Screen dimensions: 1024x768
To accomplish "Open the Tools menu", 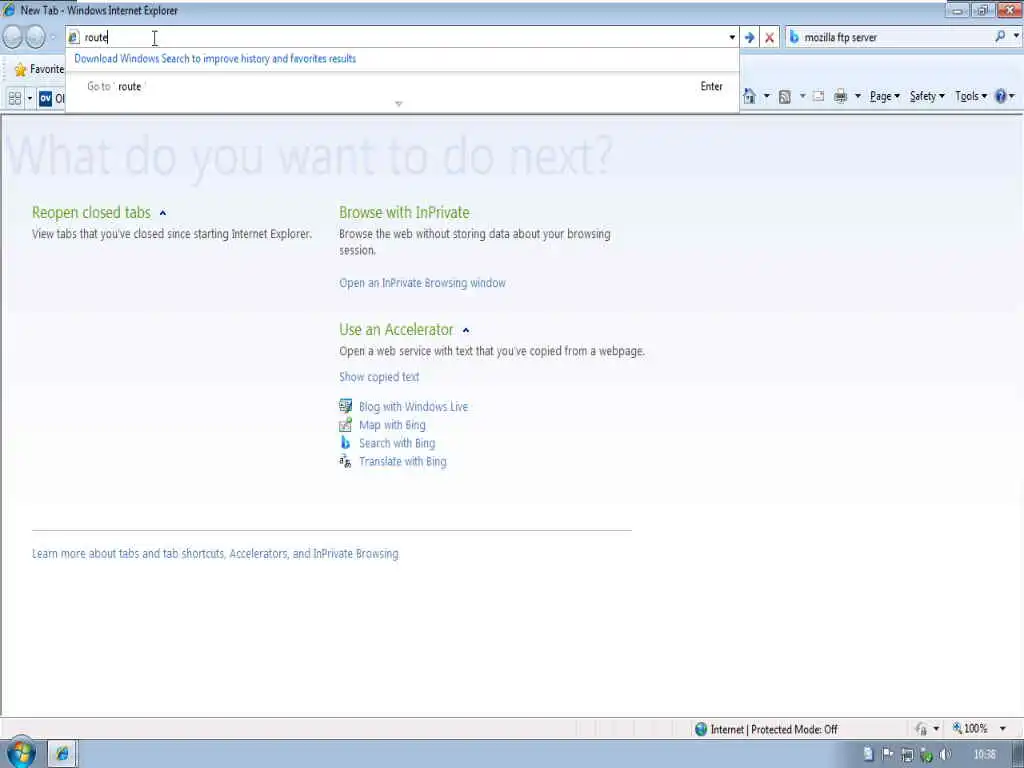I will click(971, 97).
